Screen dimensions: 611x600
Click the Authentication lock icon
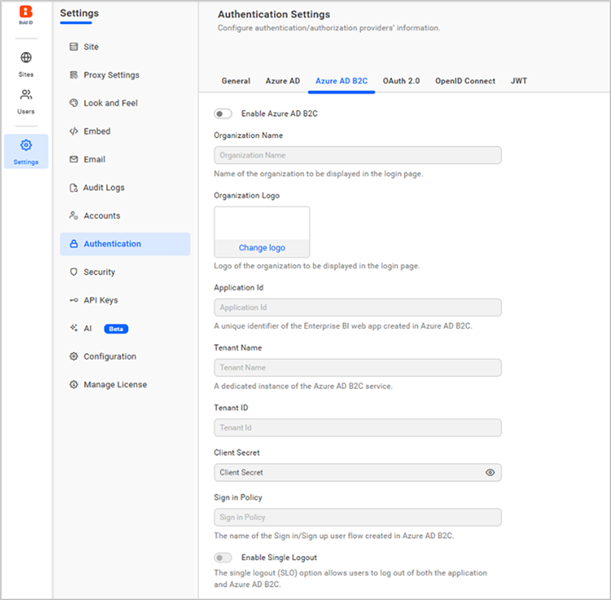[74, 244]
